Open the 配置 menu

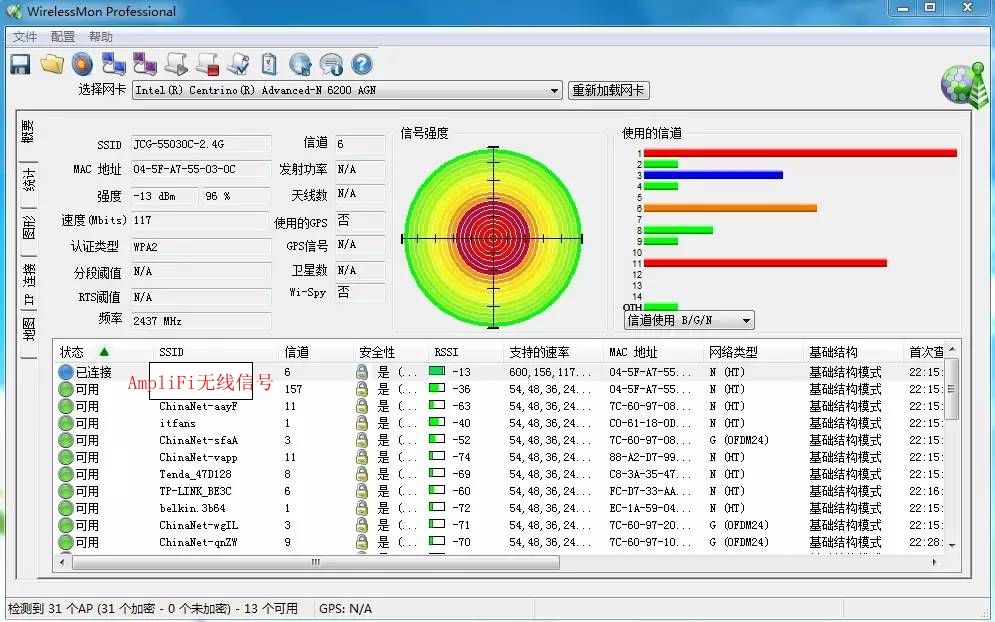(61, 36)
